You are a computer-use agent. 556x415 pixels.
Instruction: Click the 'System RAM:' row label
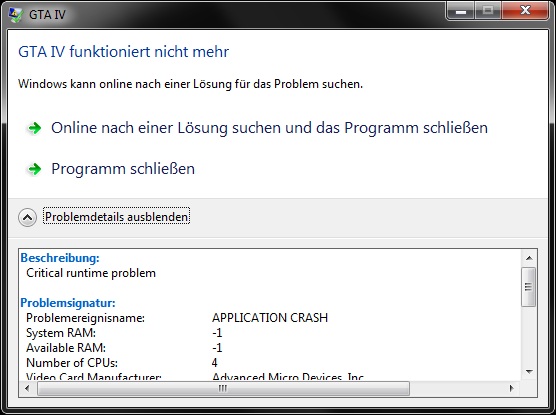click(x=61, y=333)
